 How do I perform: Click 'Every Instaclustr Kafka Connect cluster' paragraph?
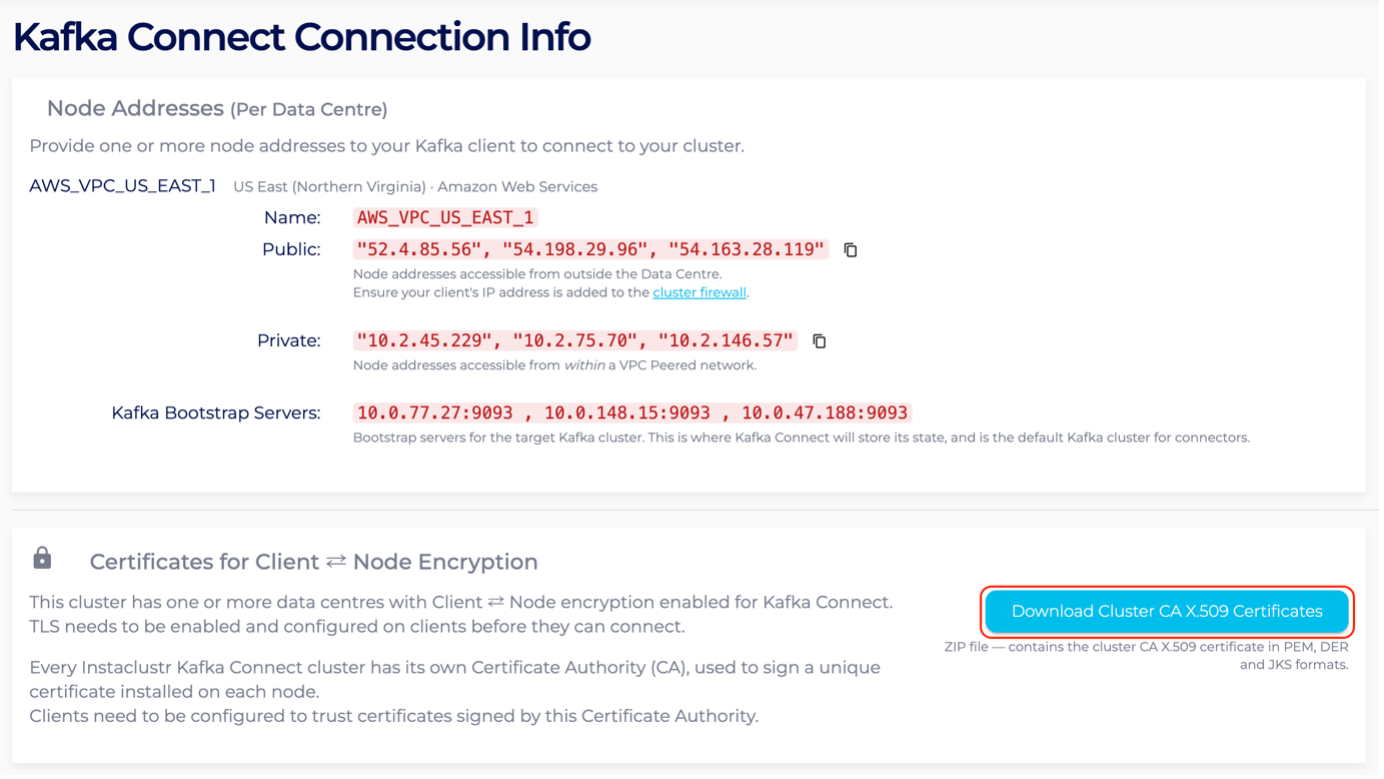click(456, 680)
